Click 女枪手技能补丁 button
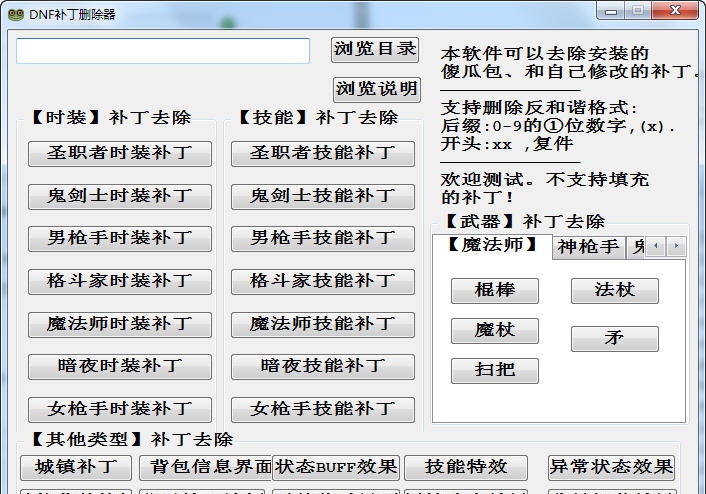Screen dimensions: 706x494 [323, 409]
